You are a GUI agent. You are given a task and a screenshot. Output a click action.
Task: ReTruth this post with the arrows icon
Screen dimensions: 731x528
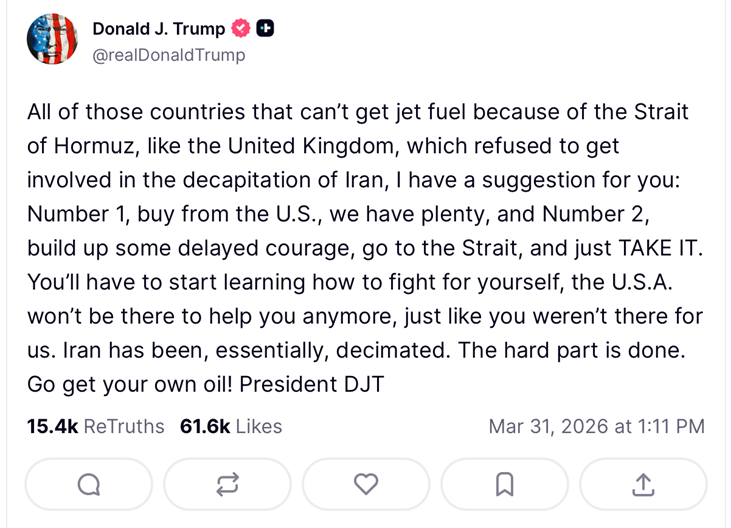[227, 484]
